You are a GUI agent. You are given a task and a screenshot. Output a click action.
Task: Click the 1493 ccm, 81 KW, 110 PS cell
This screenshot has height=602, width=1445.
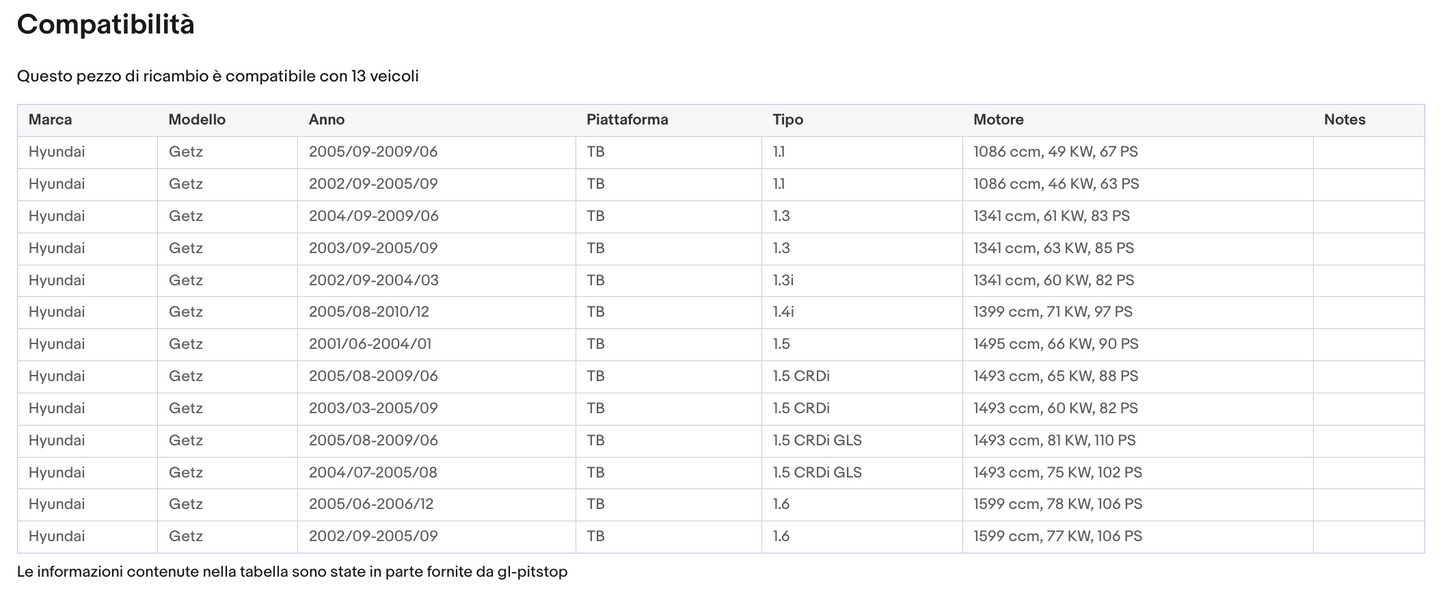[1054, 440]
